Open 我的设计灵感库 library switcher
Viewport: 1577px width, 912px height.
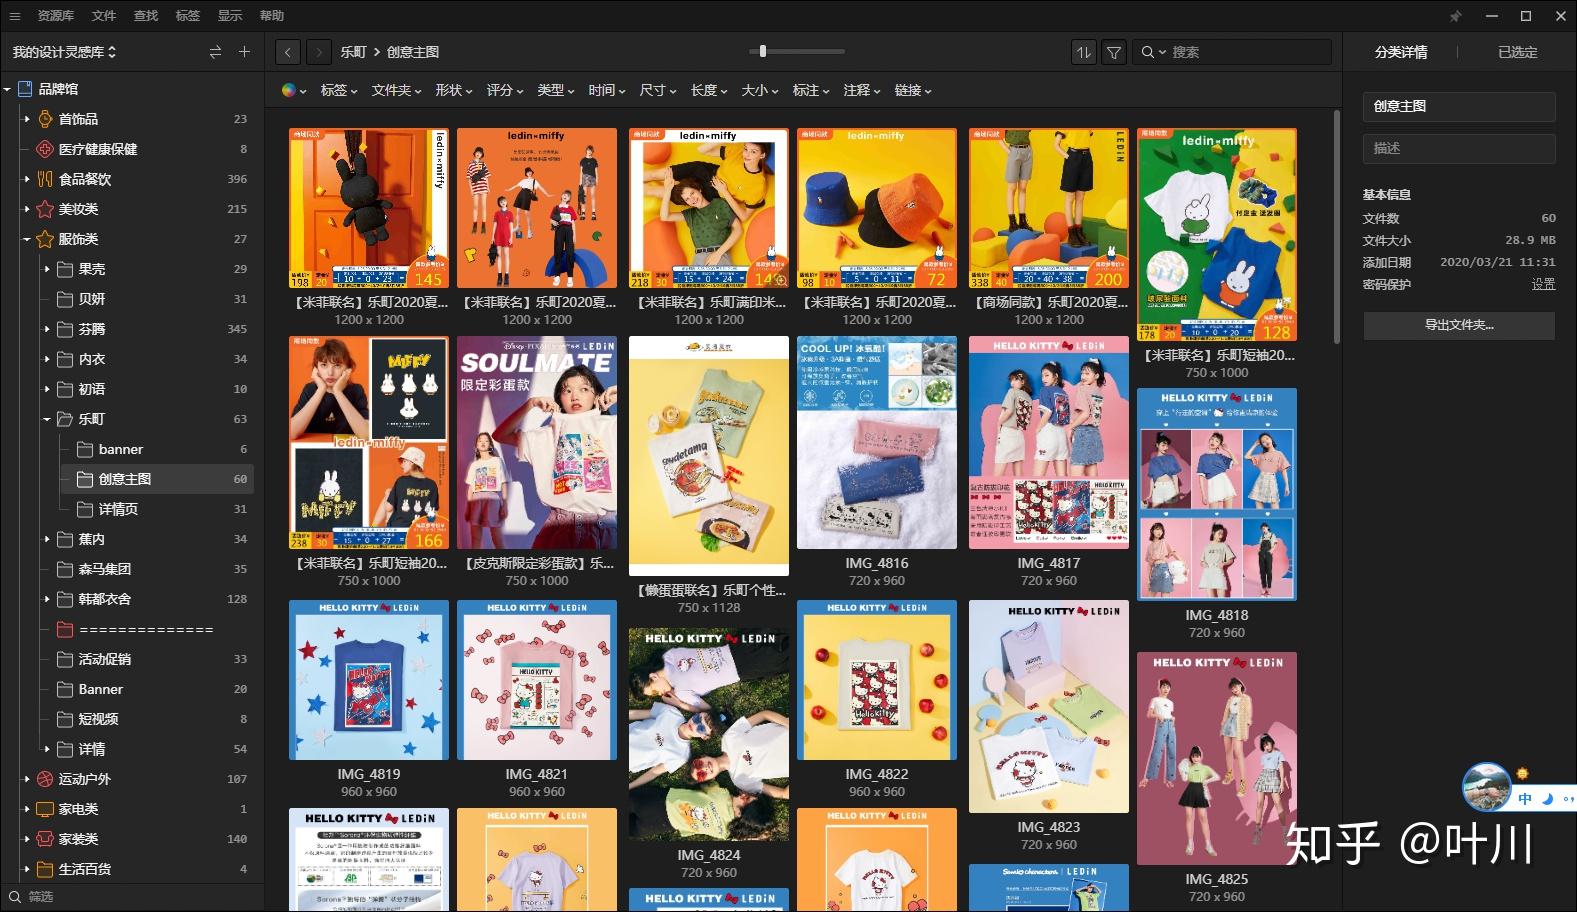click(65, 52)
